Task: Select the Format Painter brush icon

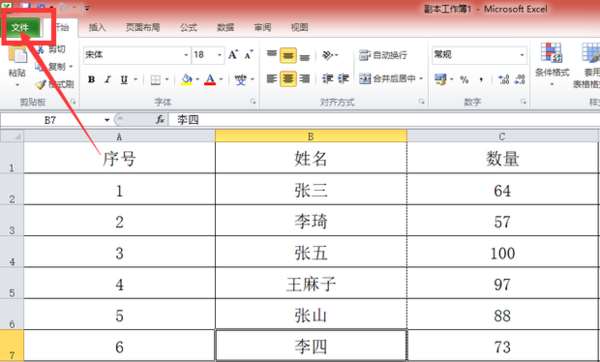Action: click(41, 84)
